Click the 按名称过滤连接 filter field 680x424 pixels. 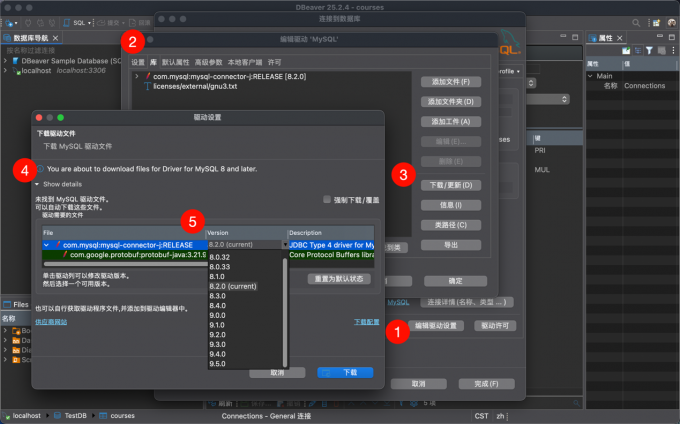(x=61, y=50)
